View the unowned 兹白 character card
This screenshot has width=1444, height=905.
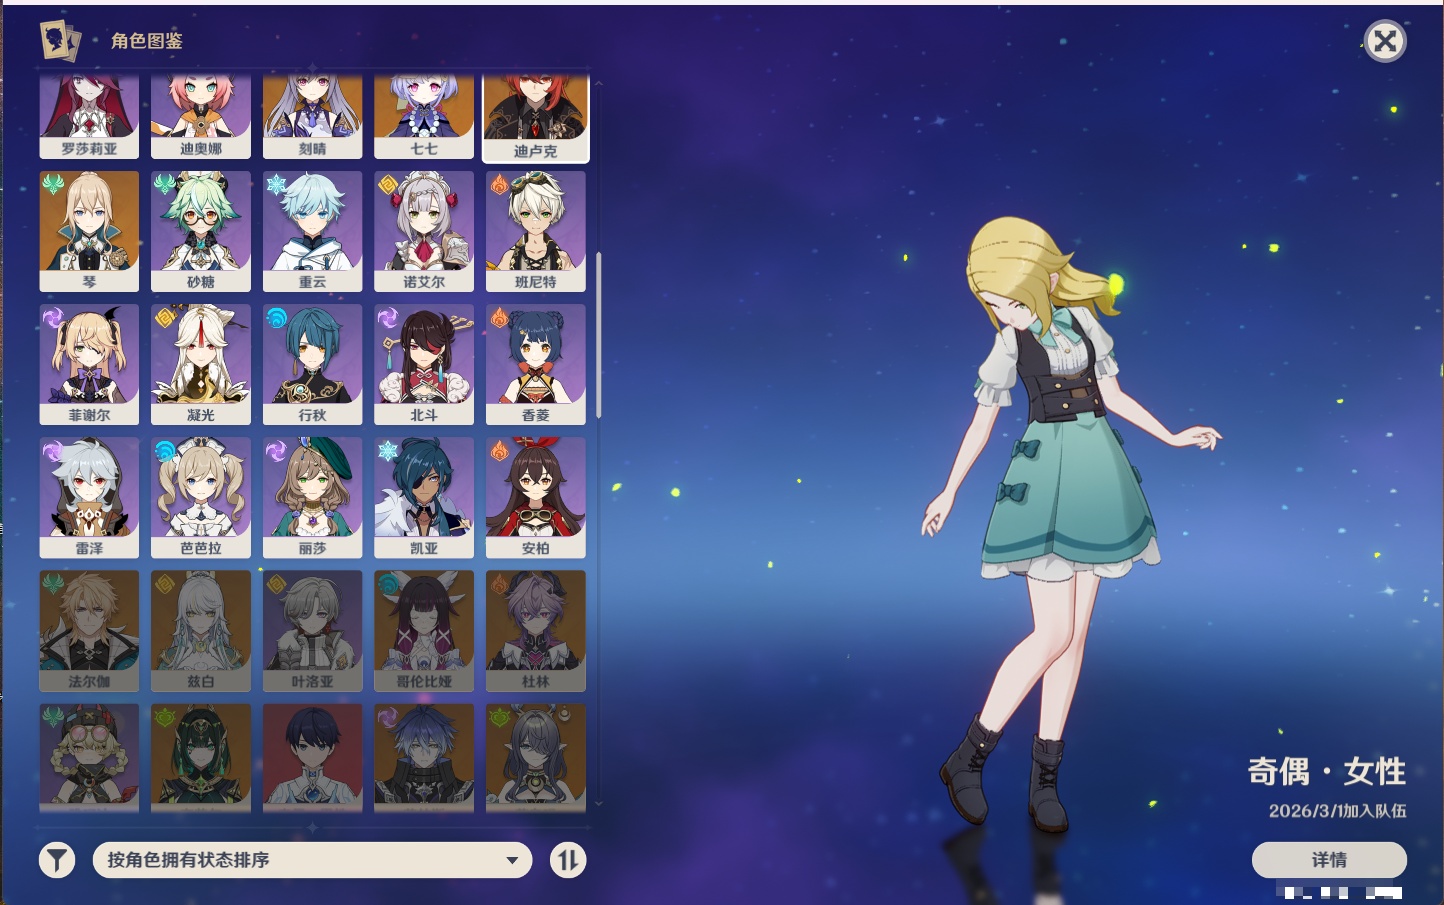point(201,630)
